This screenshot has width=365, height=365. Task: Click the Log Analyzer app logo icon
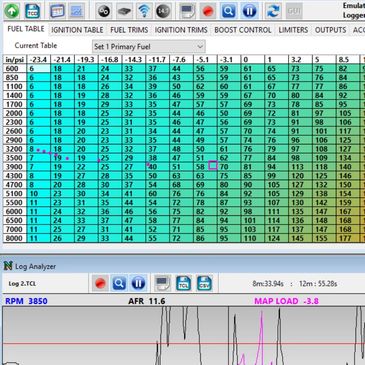click(8, 266)
